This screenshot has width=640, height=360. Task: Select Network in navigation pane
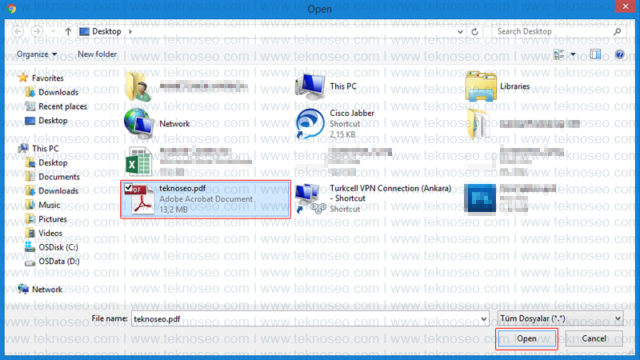click(47, 289)
